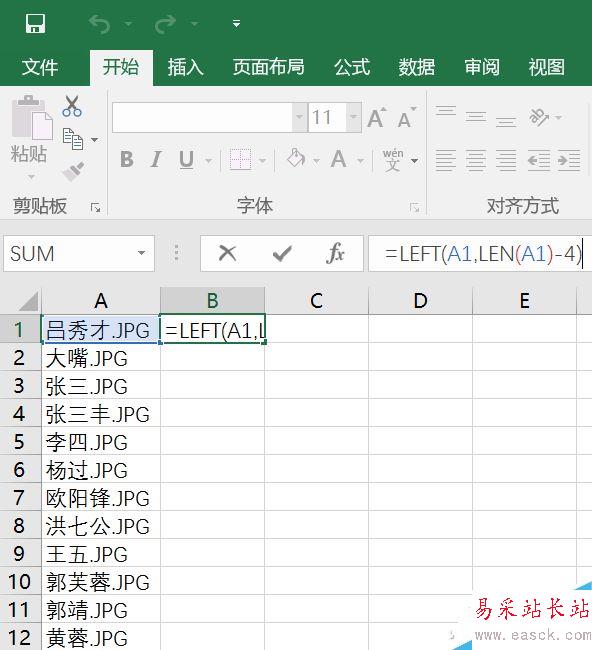Open the undo history dropdown arrow
Image resolution: width=592 pixels, height=650 pixels.
pyautogui.click(x=129, y=24)
